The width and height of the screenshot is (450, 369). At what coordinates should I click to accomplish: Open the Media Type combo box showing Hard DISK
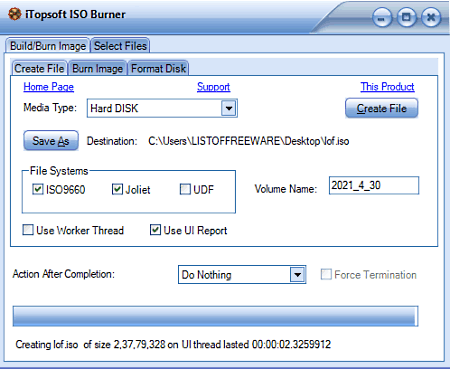tap(162, 108)
